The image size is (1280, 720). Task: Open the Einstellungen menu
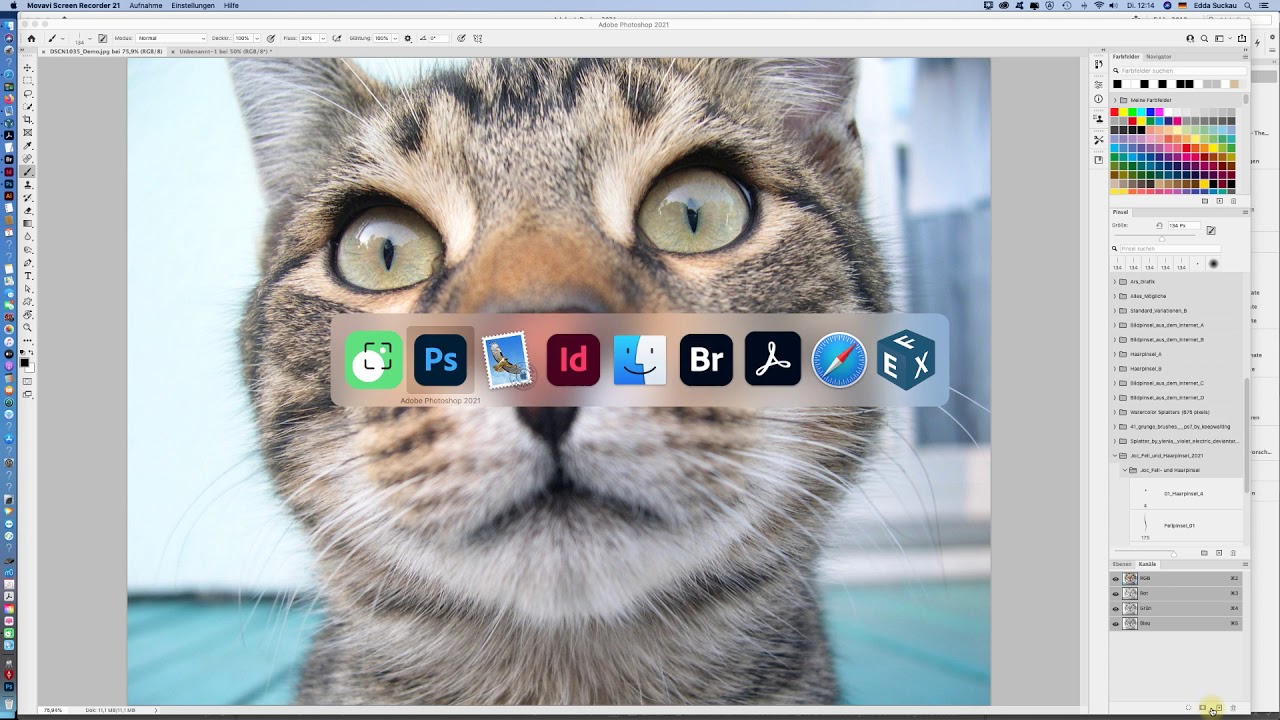point(193,5)
